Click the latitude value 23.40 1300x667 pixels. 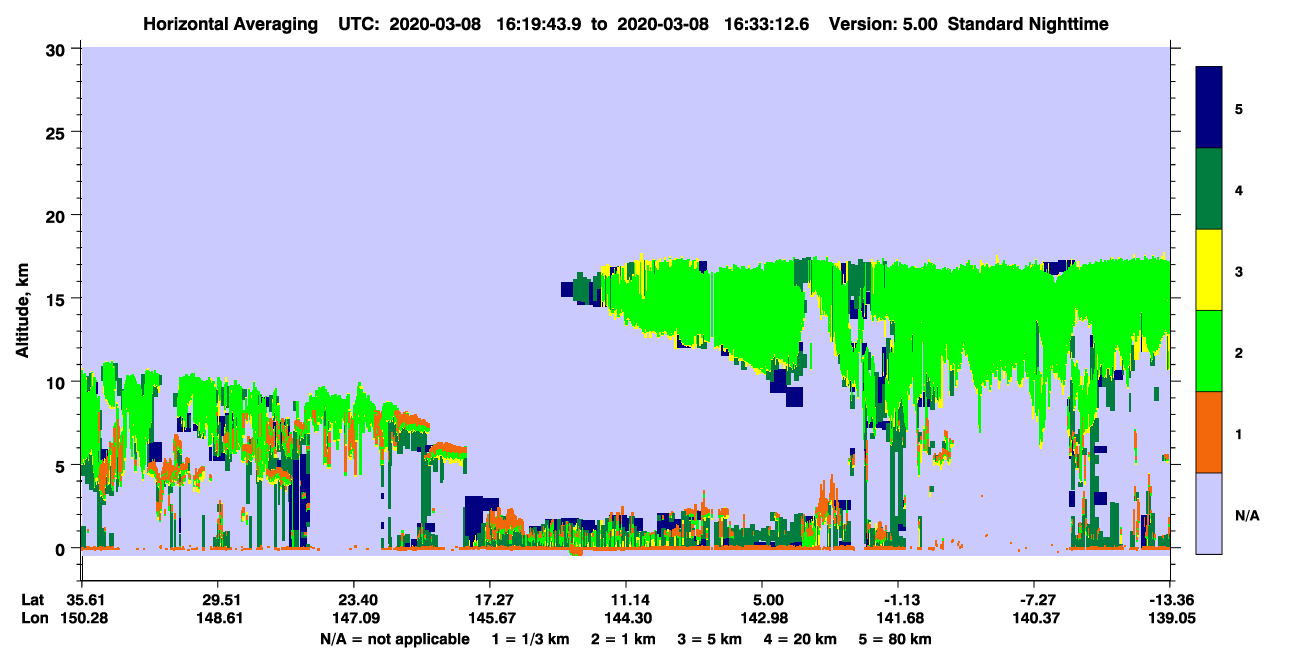click(x=353, y=600)
